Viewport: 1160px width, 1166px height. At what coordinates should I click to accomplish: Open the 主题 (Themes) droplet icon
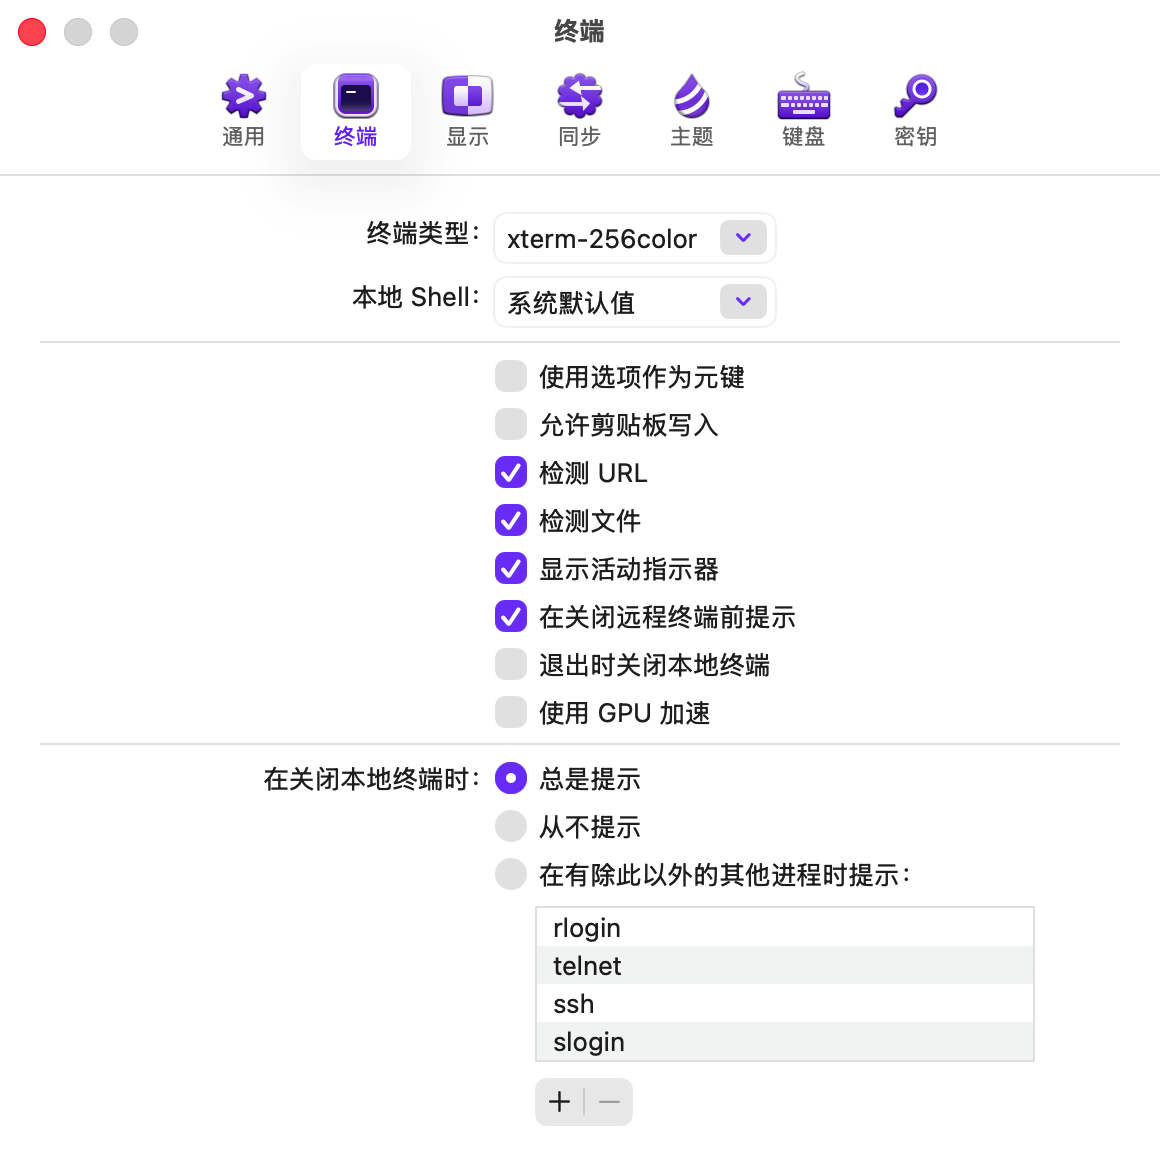point(691,98)
